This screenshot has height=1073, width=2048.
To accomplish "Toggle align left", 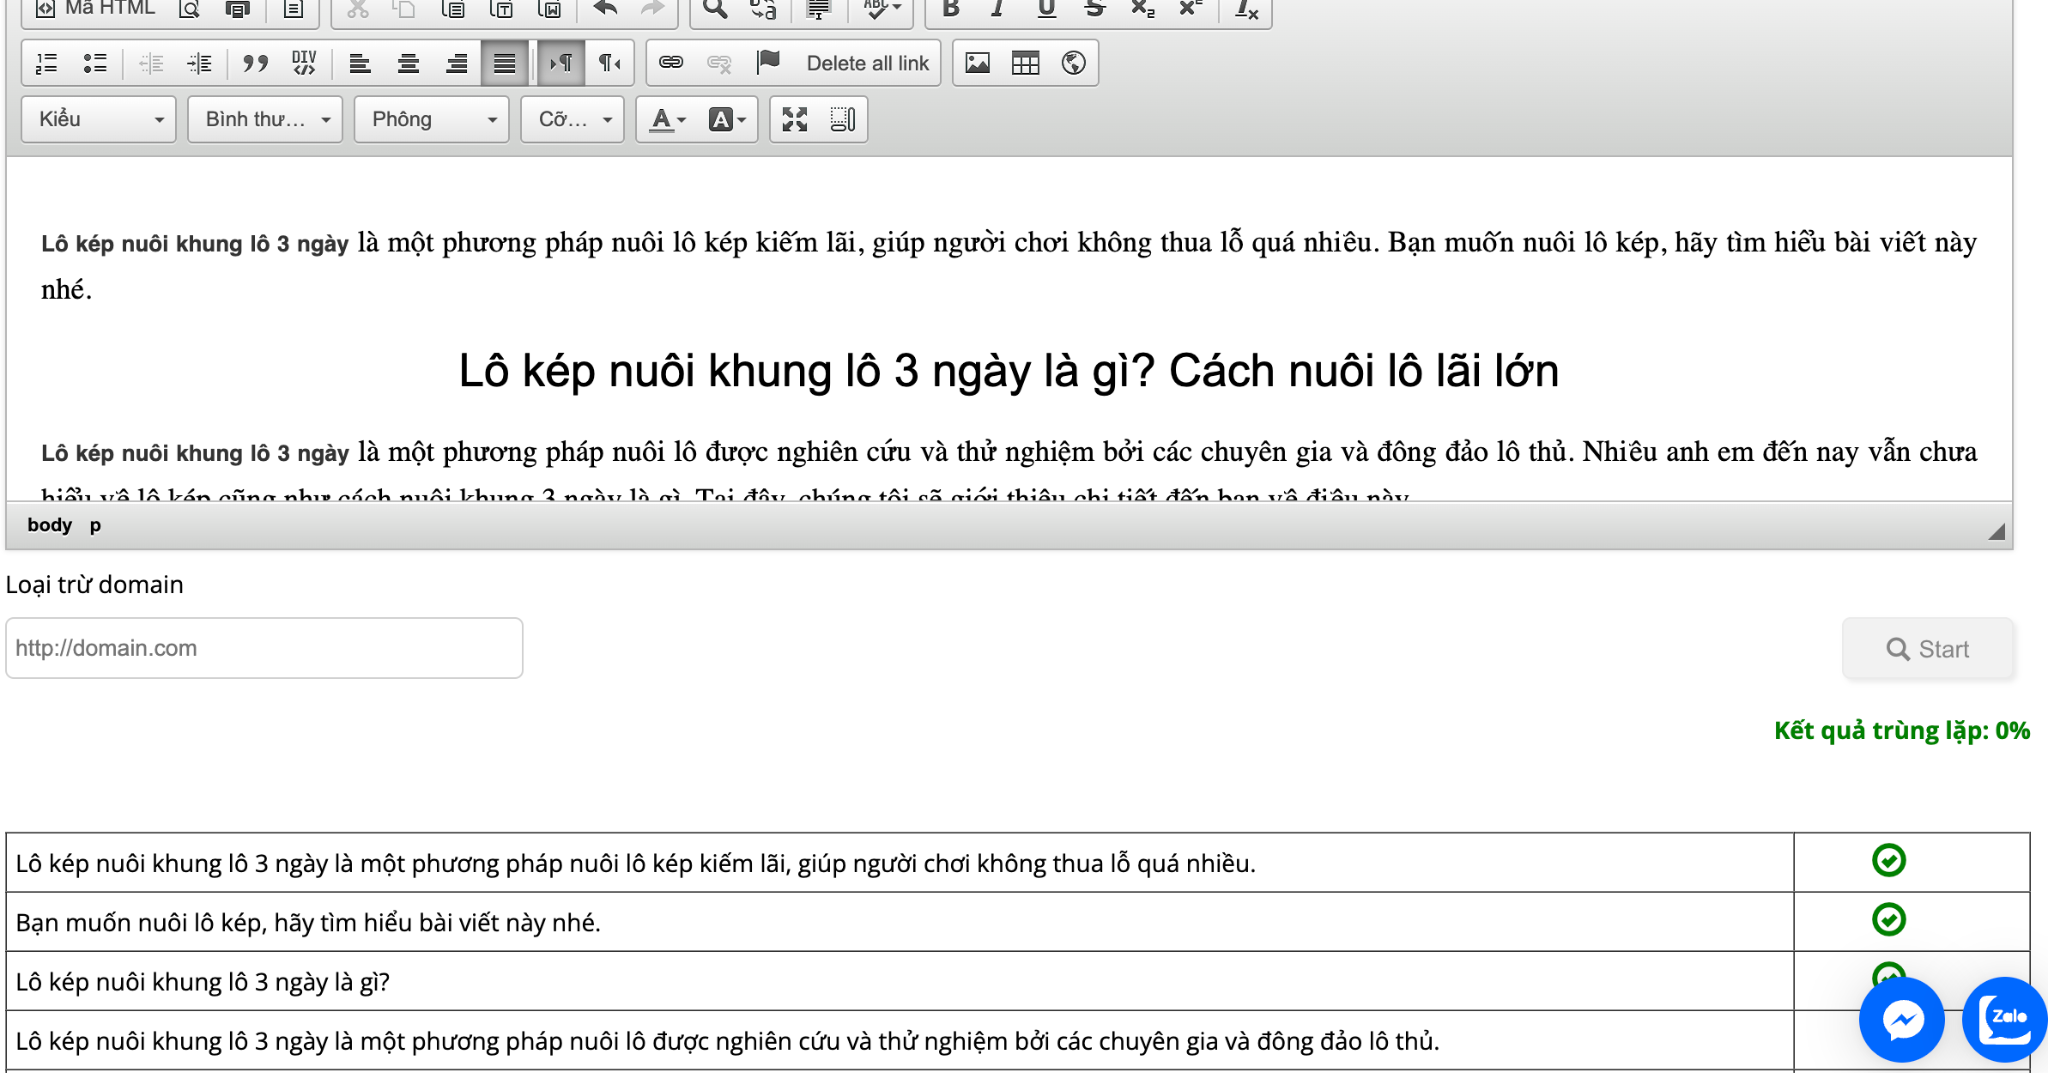I will click(360, 63).
